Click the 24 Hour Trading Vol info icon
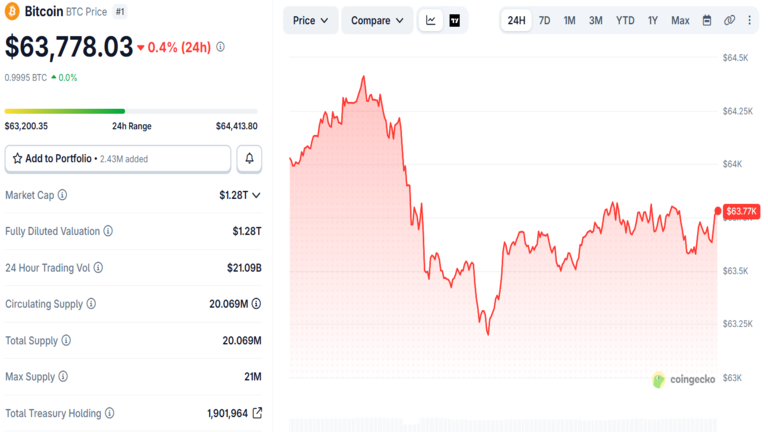The width and height of the screenshot is (768, 432). pyautogui.click(x=98, y=267)
